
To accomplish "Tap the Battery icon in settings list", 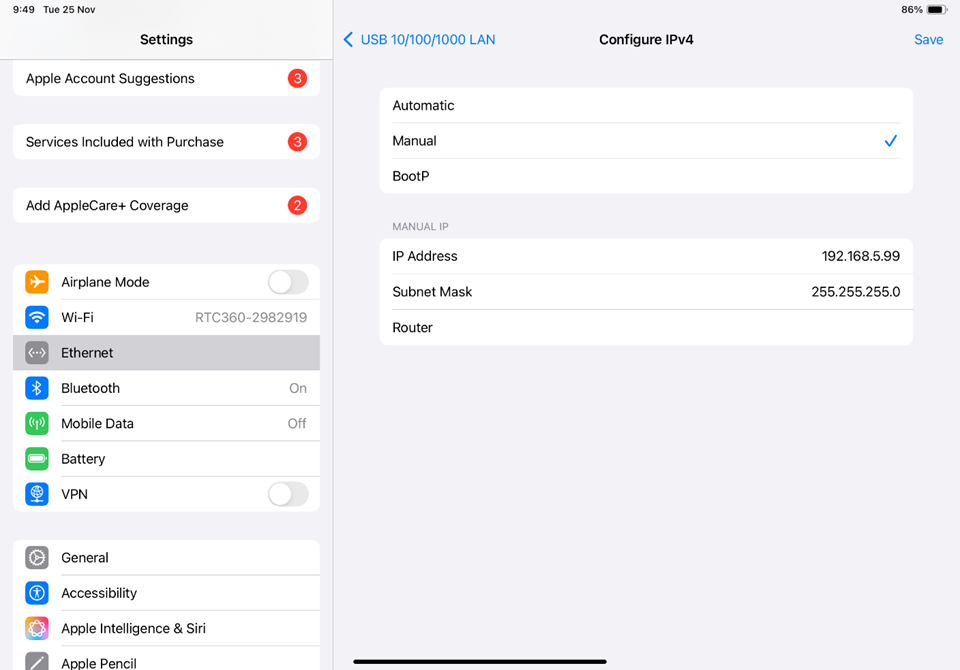I will 37,459.
